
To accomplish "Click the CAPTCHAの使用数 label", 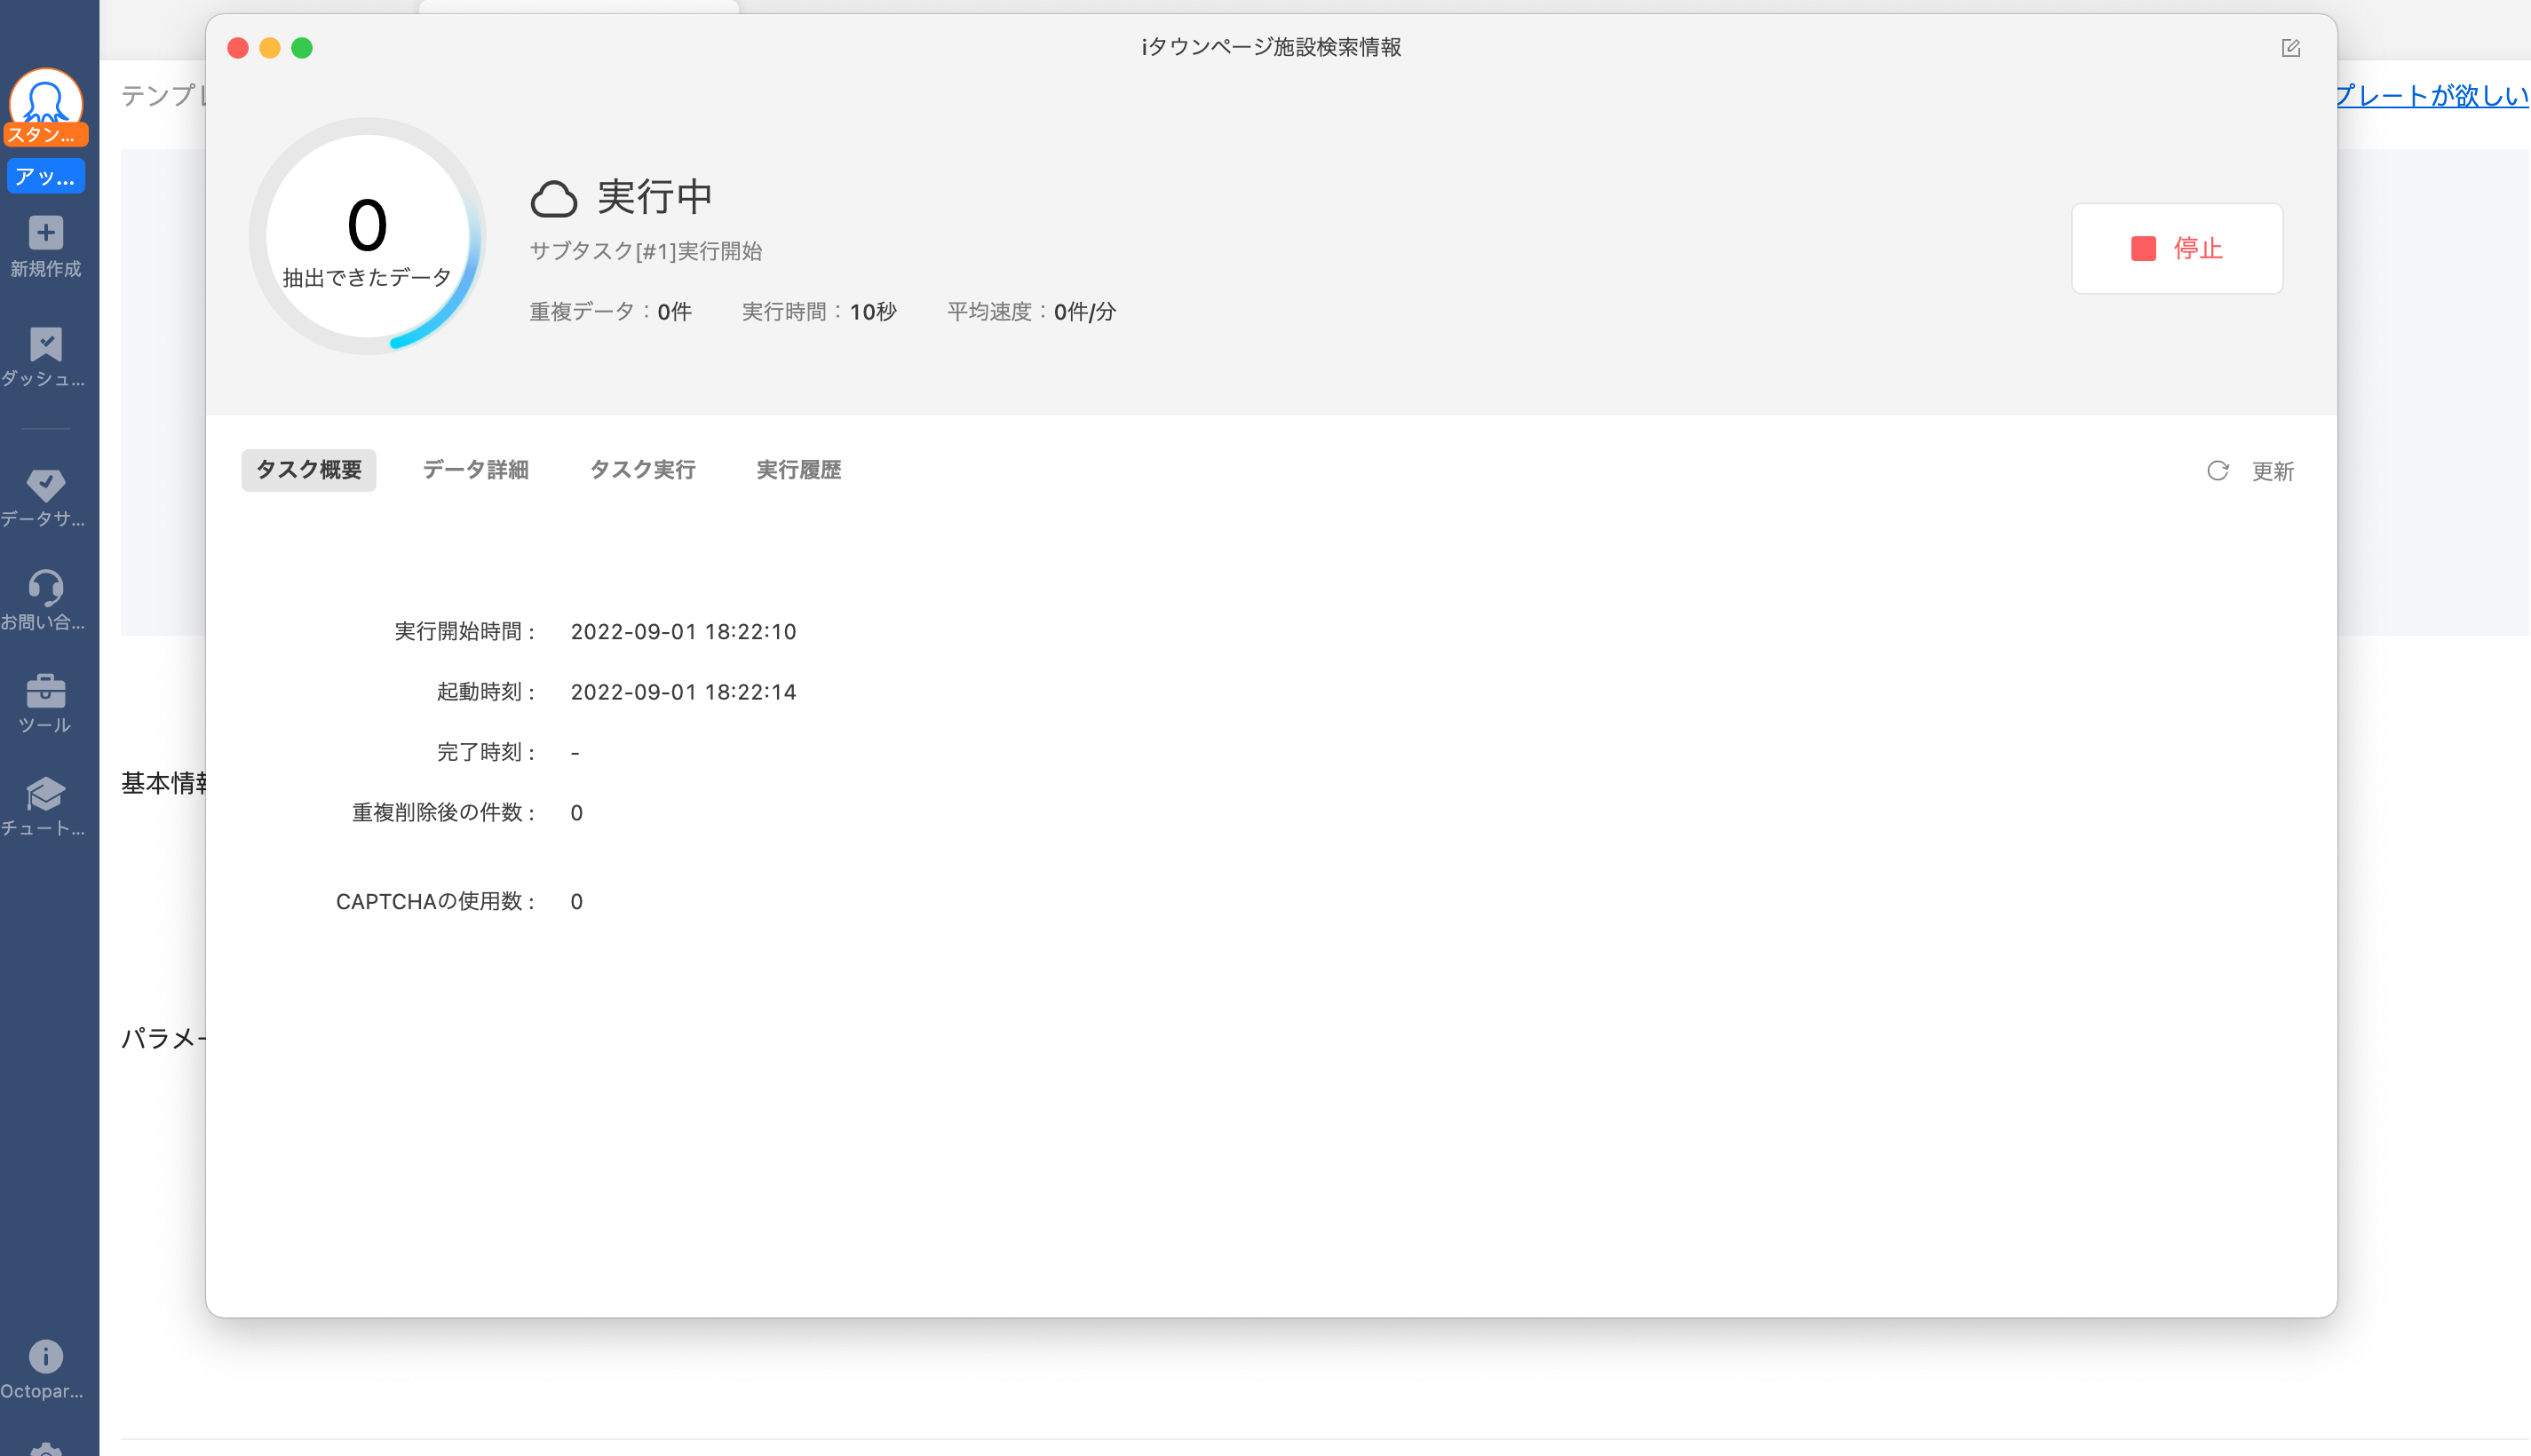I will [436, 902].
